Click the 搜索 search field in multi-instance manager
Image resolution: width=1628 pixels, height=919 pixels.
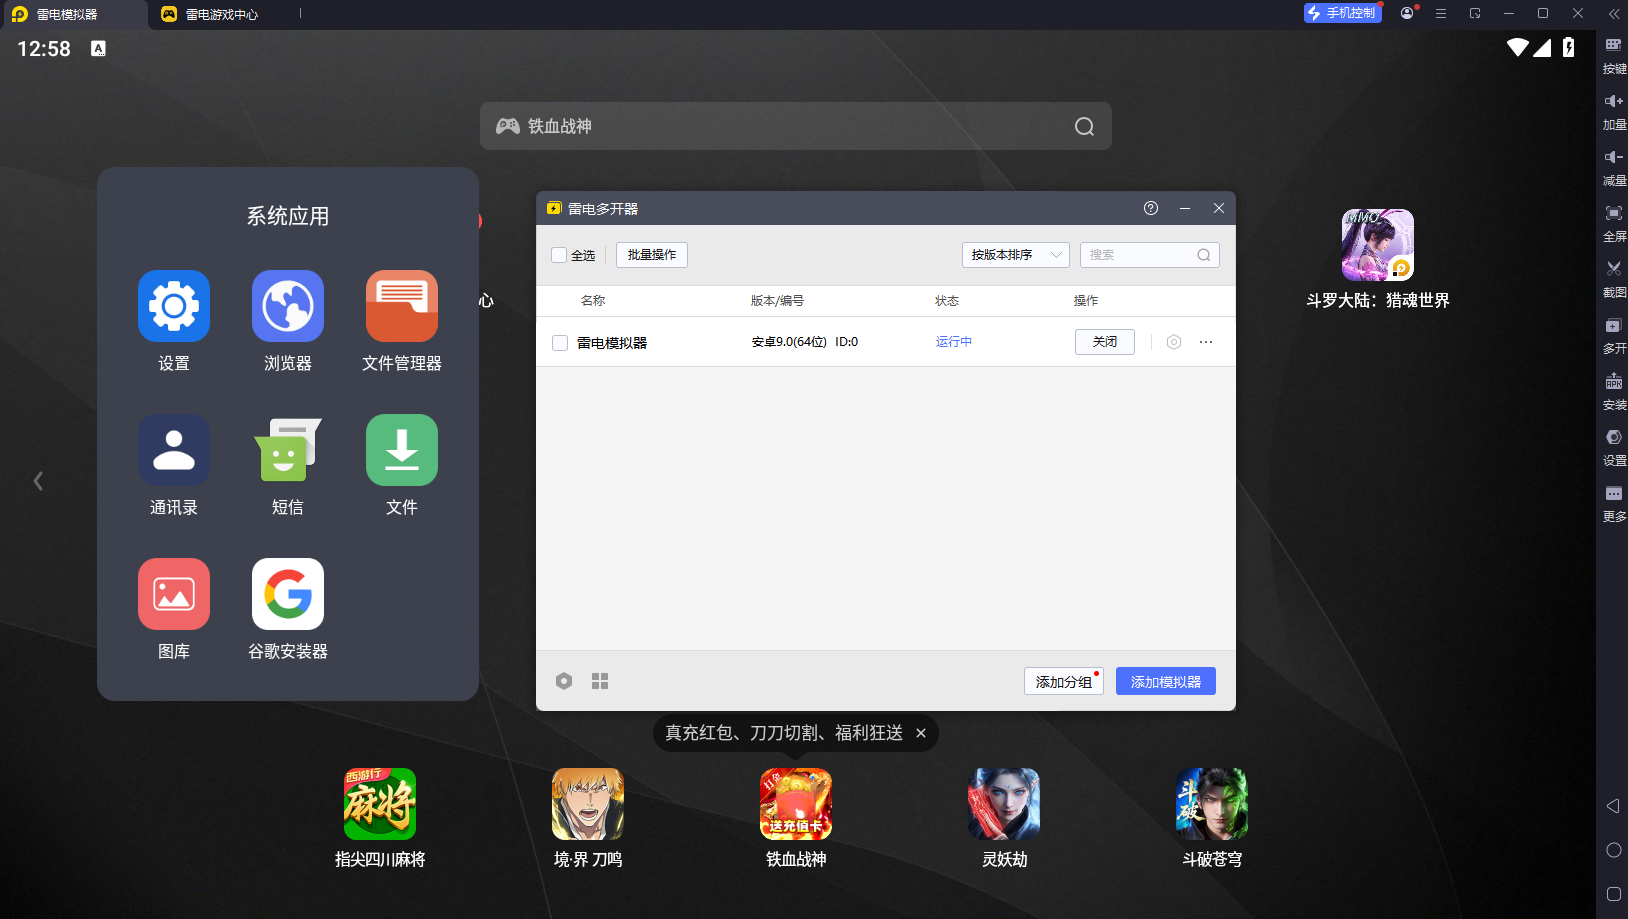[x=1140, y=255]
